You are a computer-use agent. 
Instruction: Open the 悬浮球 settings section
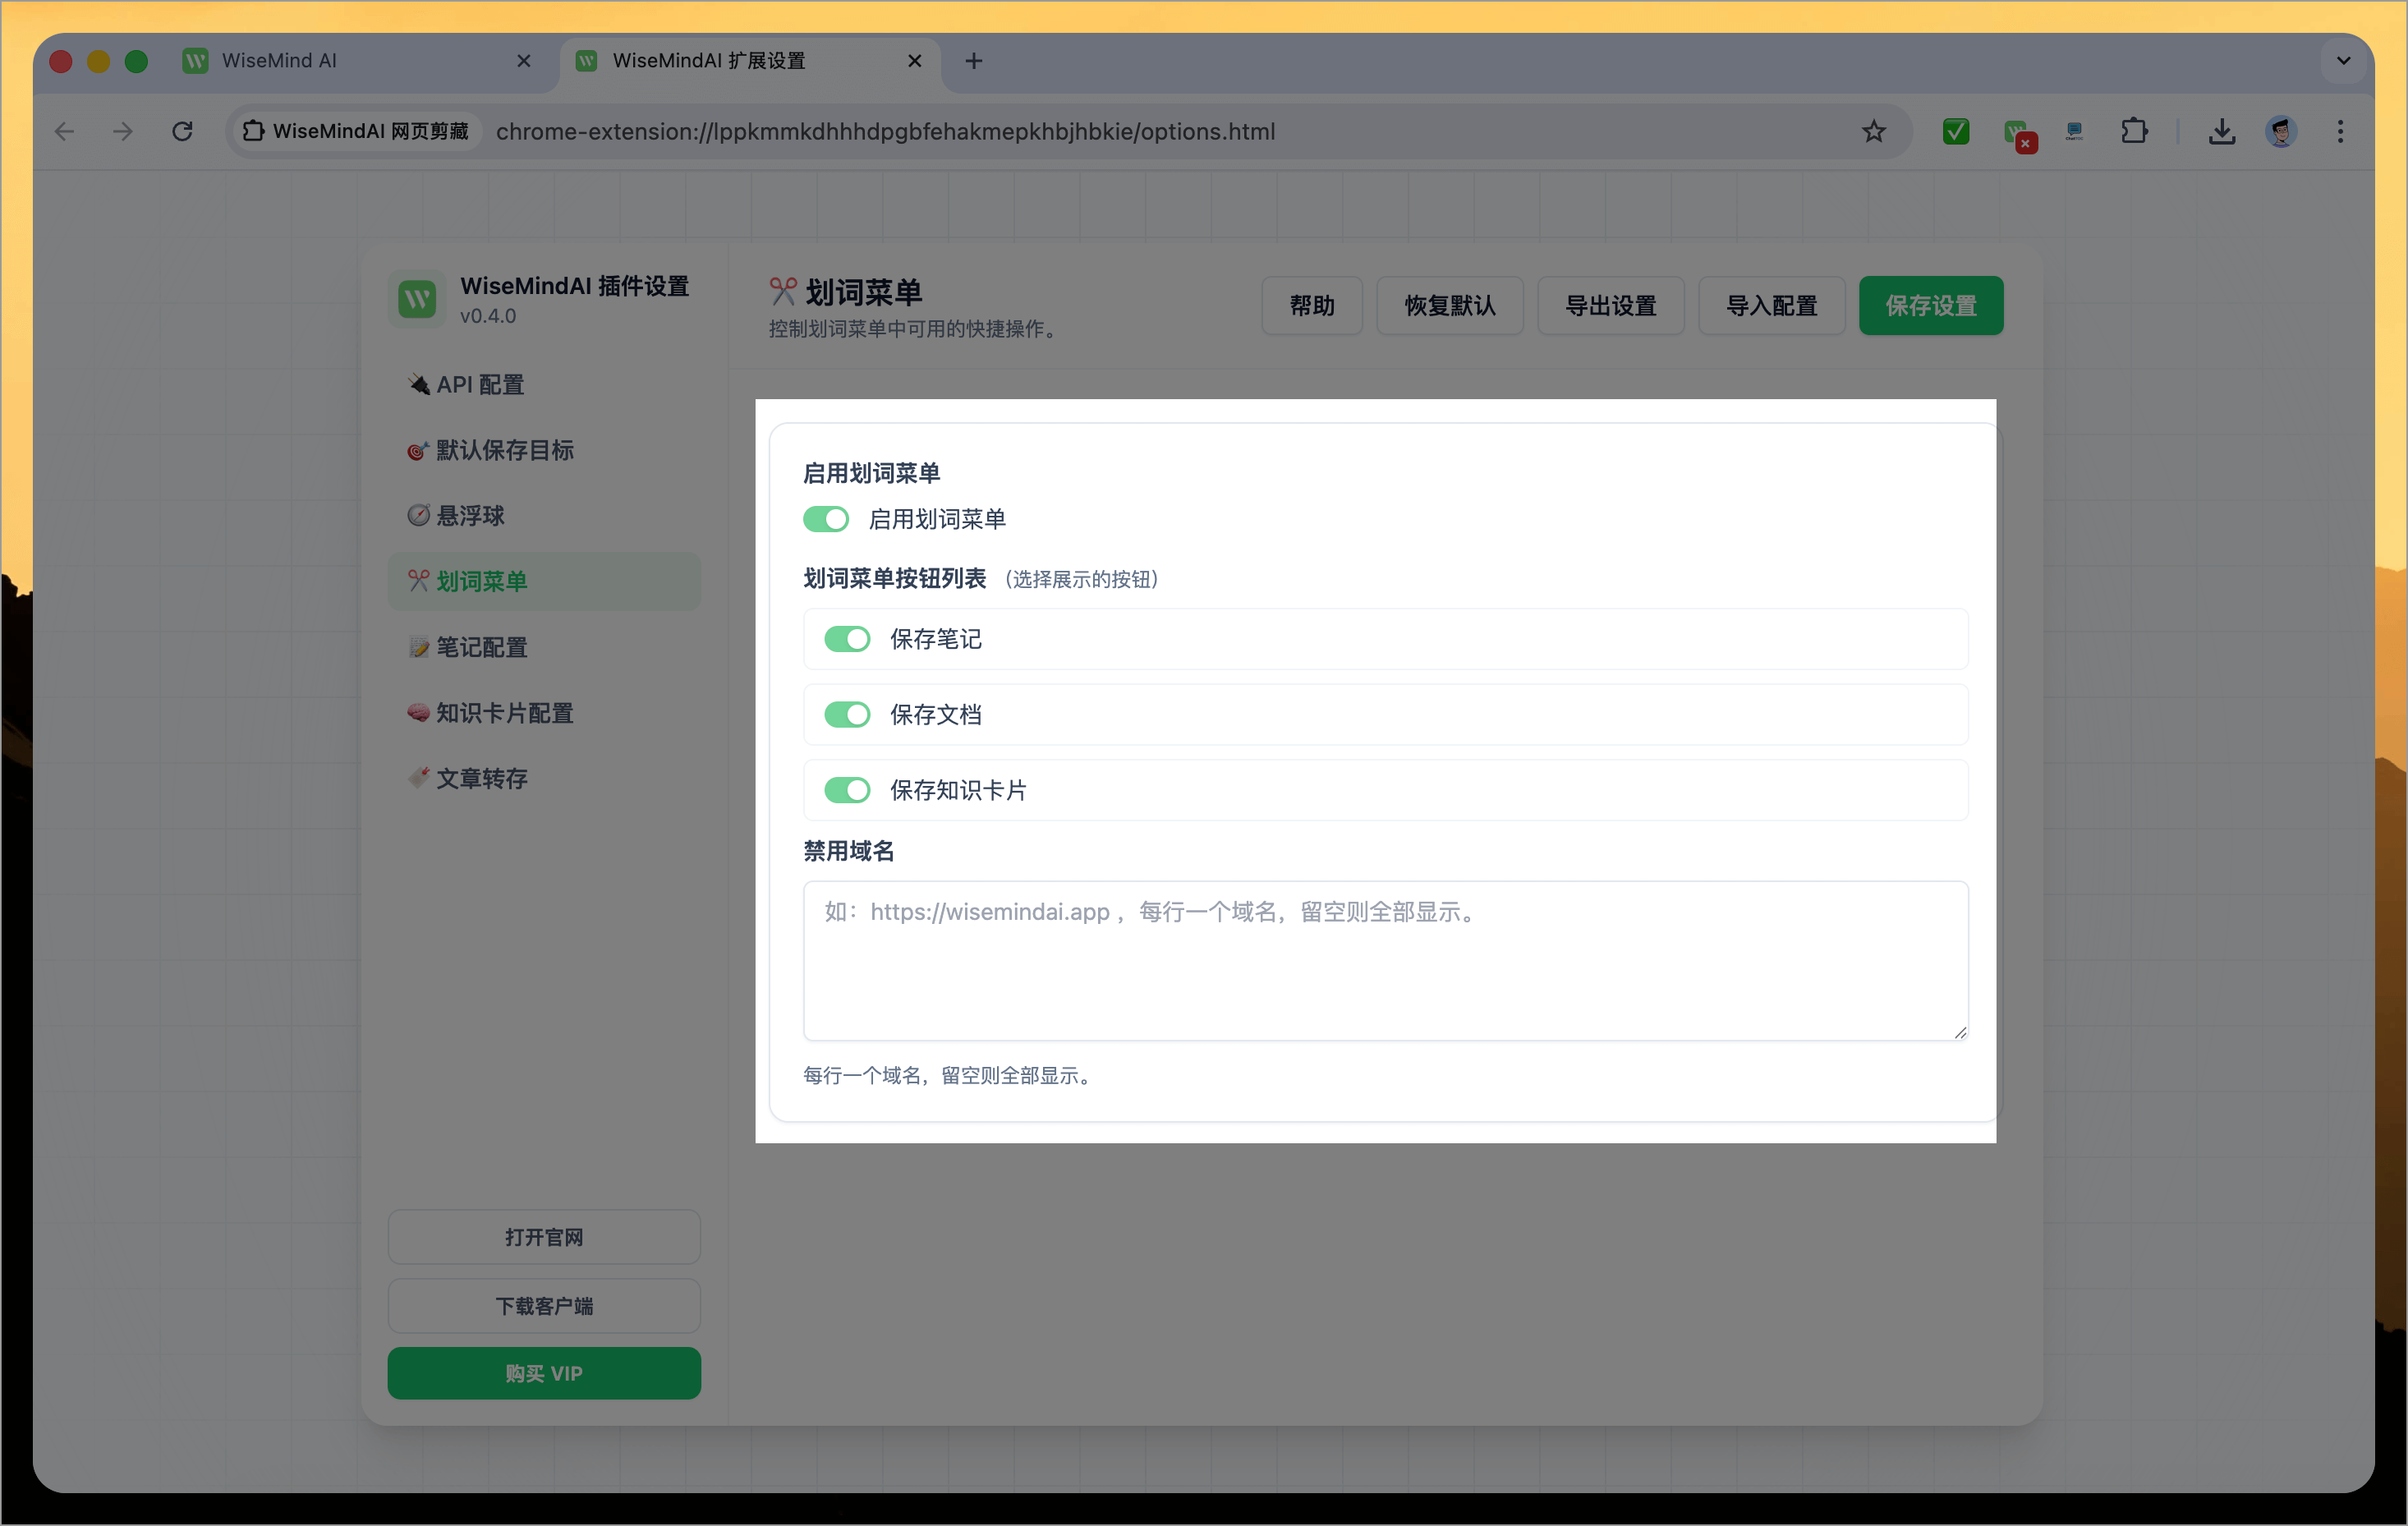click(x=470, y=515)
